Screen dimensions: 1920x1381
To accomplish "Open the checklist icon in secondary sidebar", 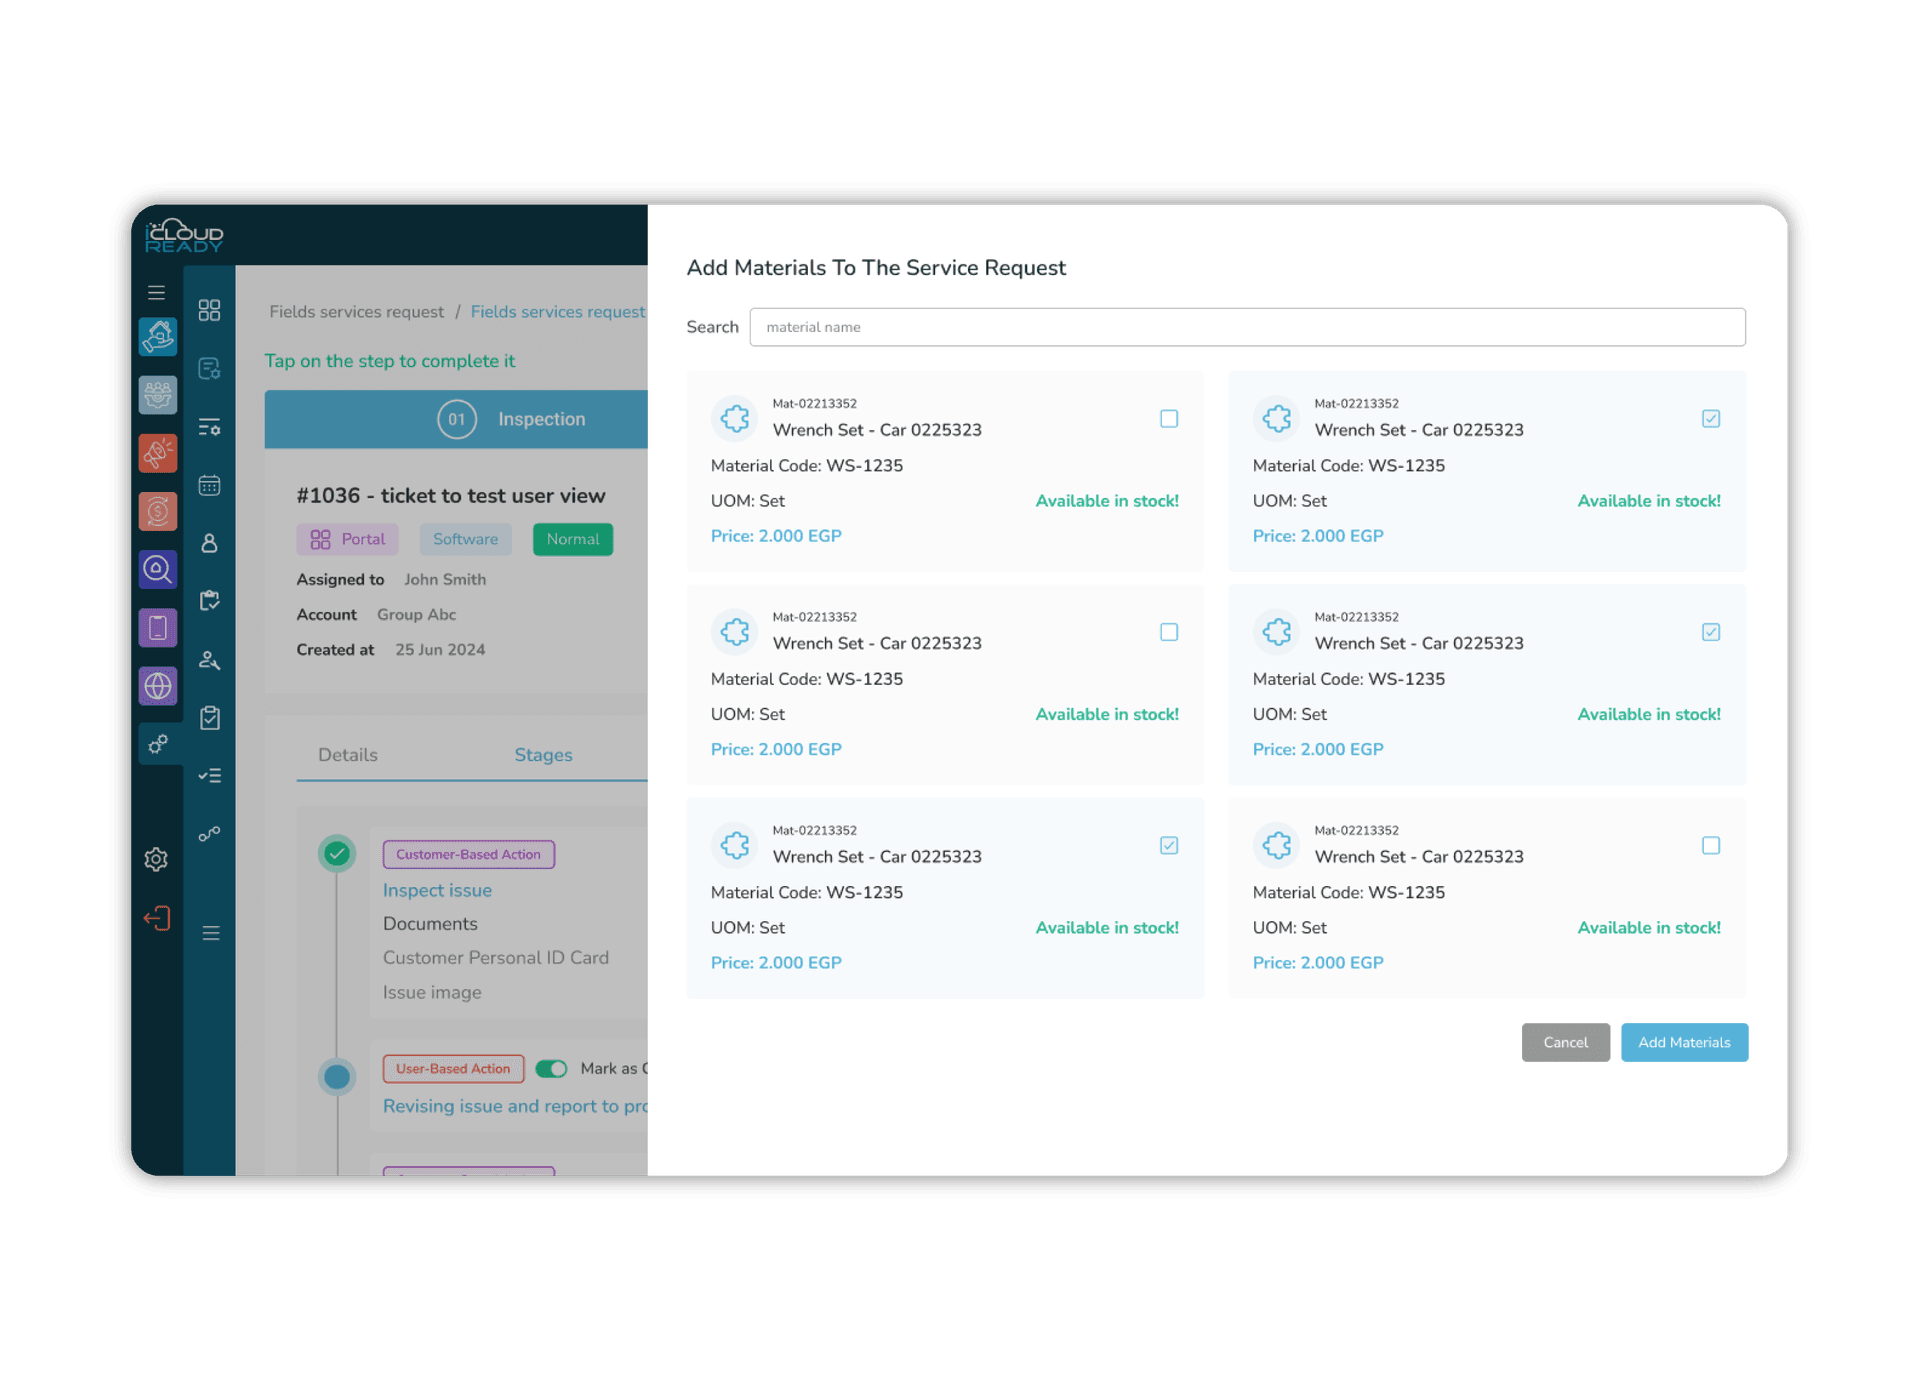I will 210,775.
